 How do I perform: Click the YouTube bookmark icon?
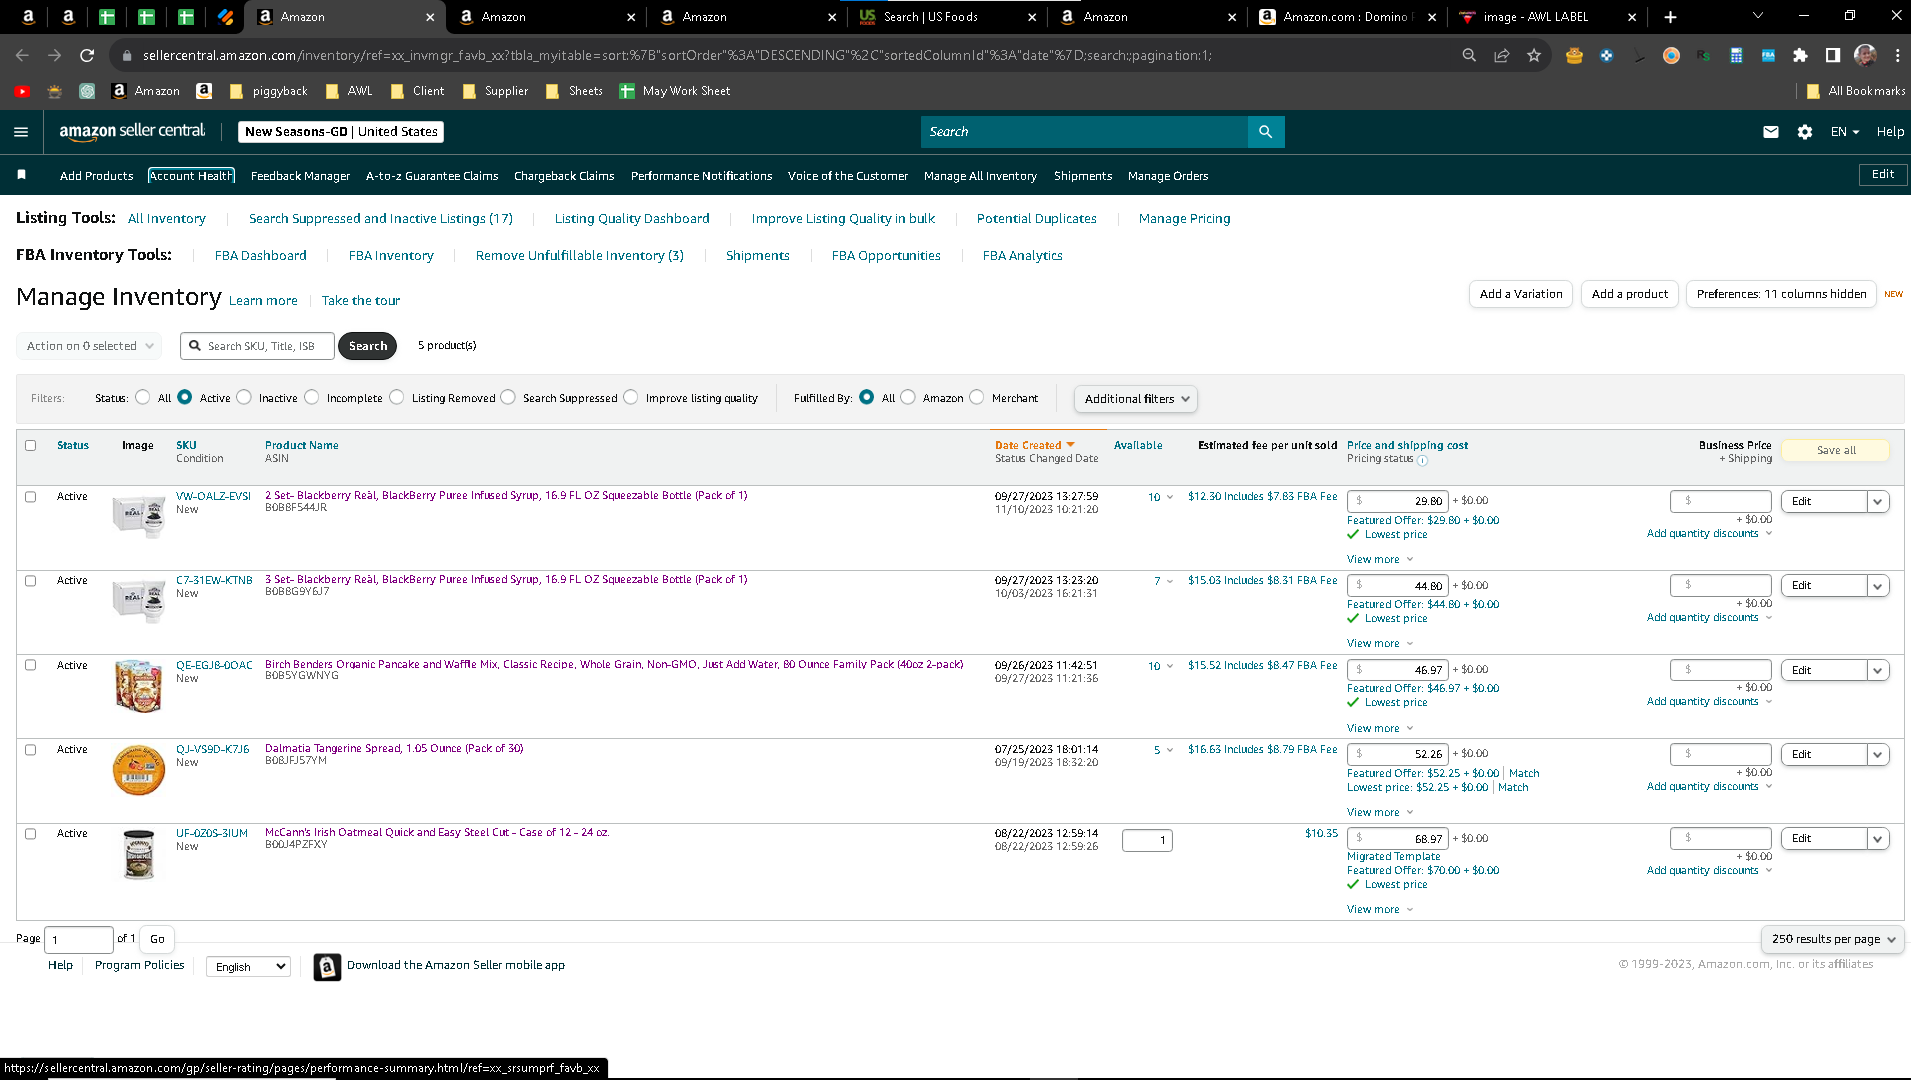pyautogui.click(x=22, y=91)
